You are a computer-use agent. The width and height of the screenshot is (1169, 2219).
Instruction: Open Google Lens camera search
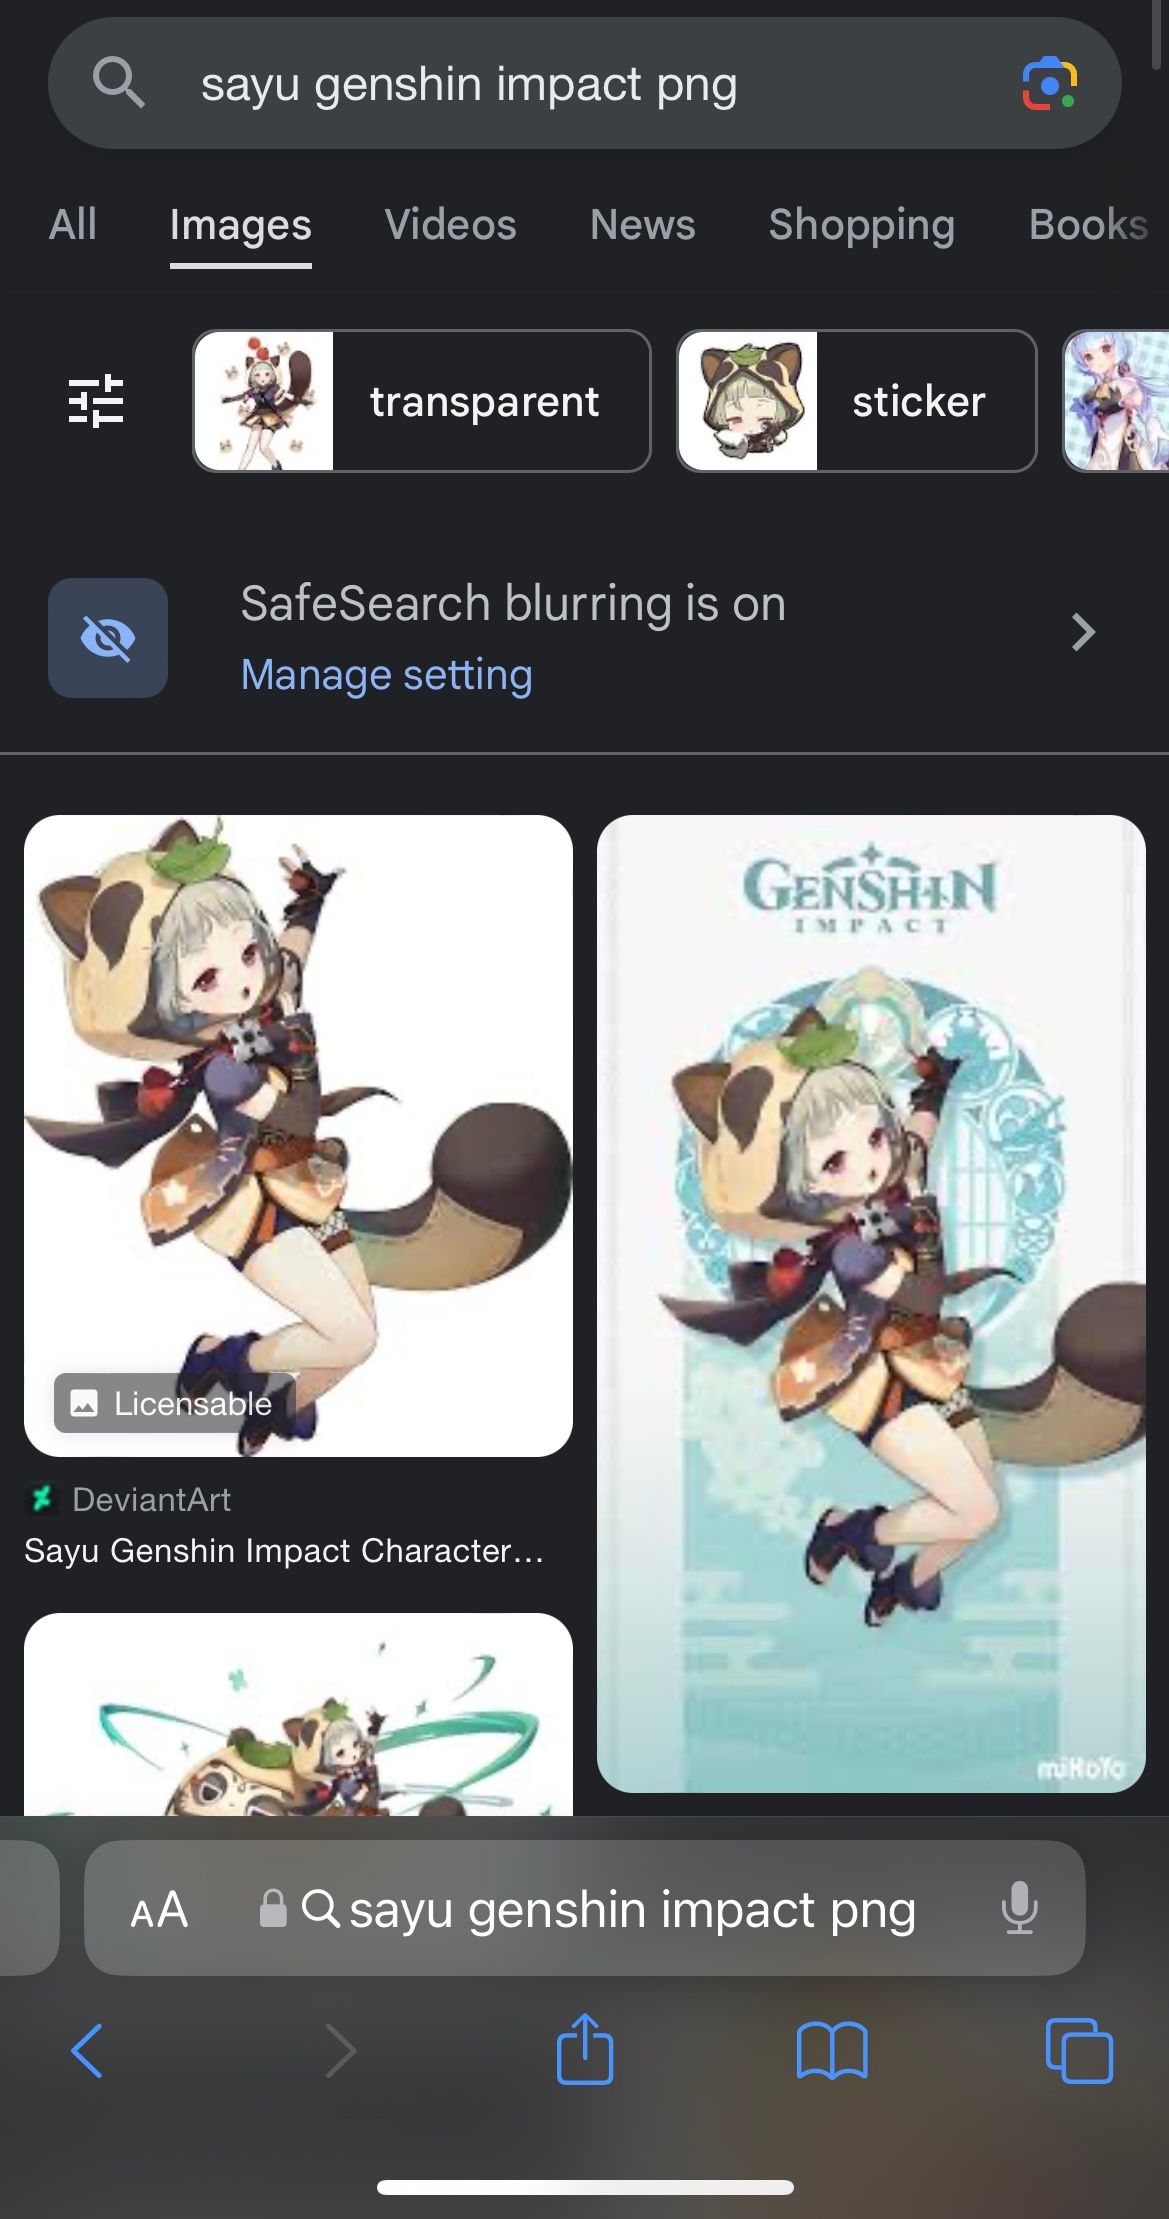tap(1049, 84)
